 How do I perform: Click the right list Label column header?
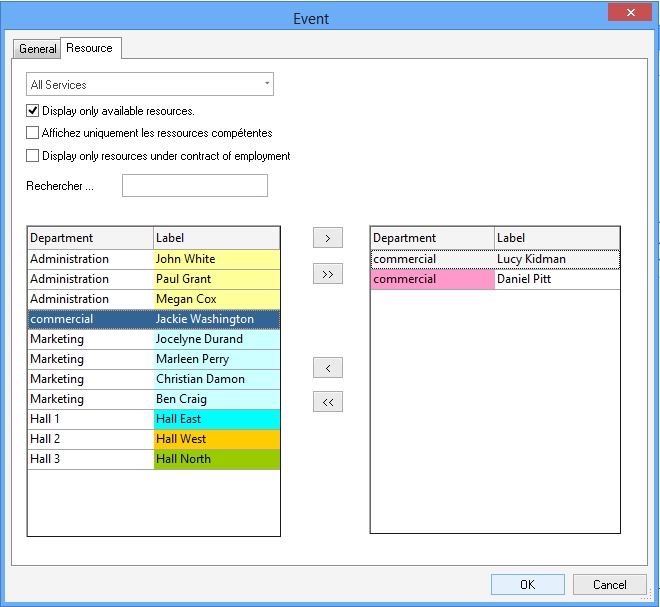(x=555, y=238)
